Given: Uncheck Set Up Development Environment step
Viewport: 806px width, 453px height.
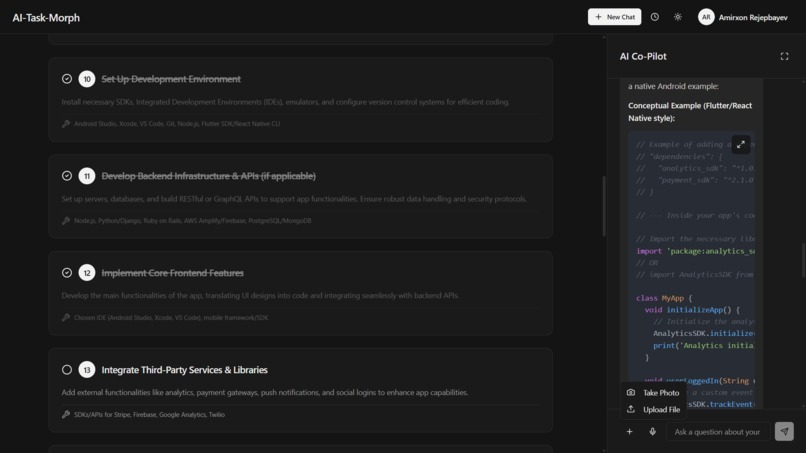Looking at the screenshot, I should [x=67, y=79].
